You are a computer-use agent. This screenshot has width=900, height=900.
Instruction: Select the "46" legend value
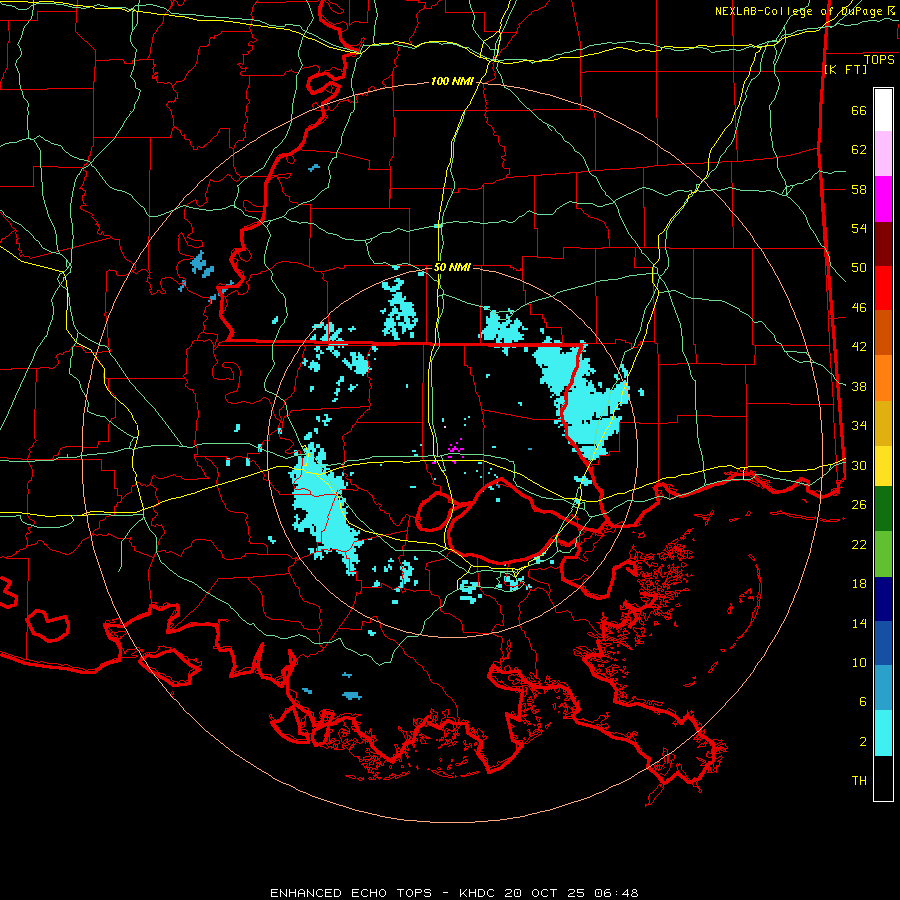click(859, 308)
